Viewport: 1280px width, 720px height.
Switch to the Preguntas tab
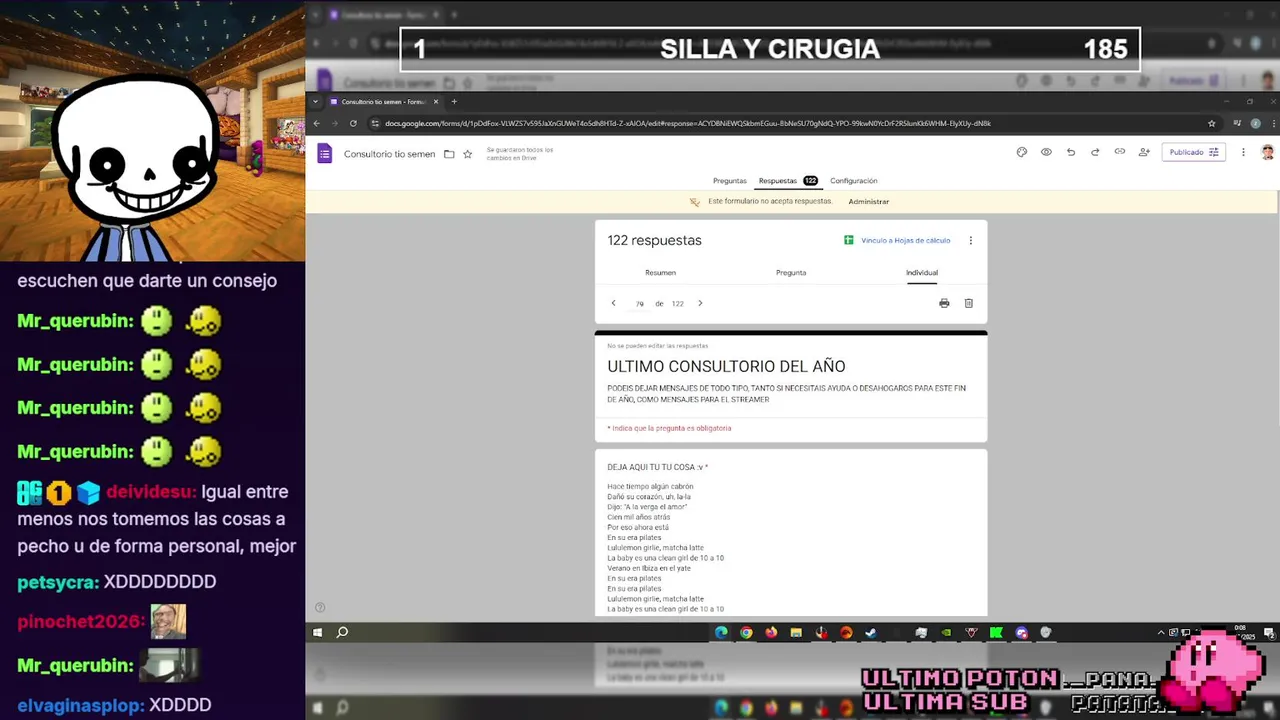pyautogui.click(x=729, y=181)
